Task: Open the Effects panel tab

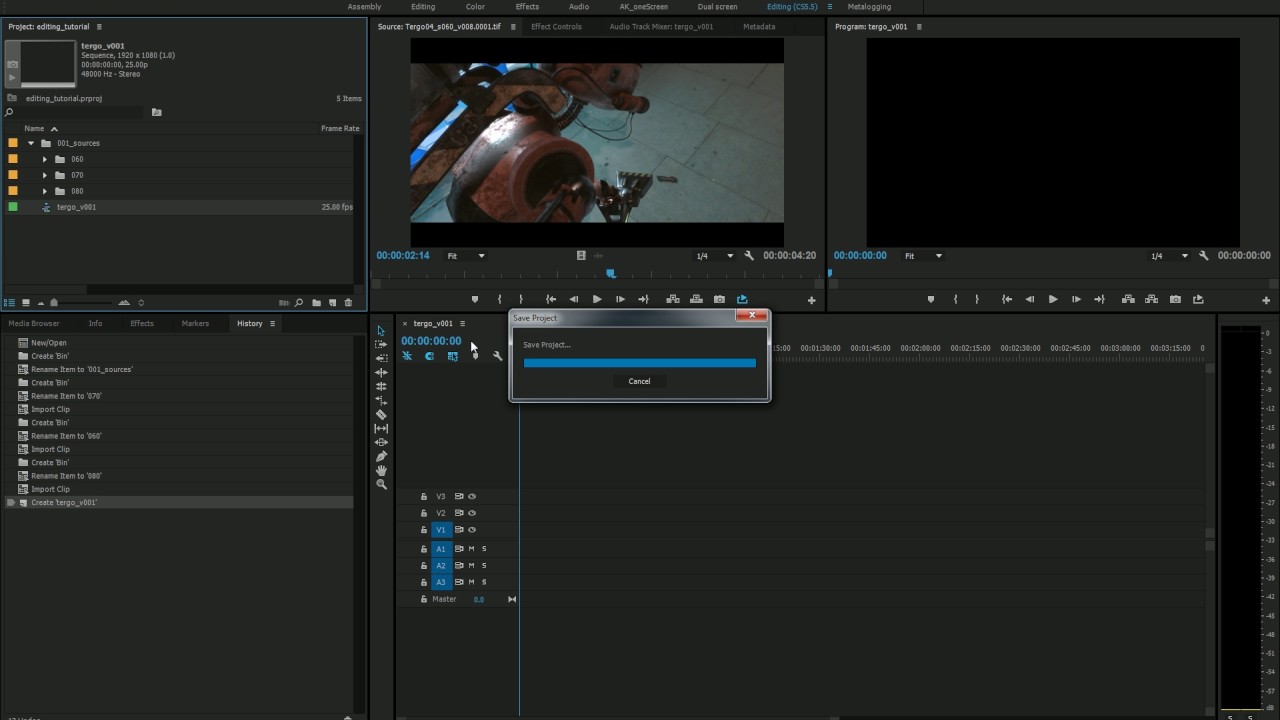Action: click(x=142, y=323)
